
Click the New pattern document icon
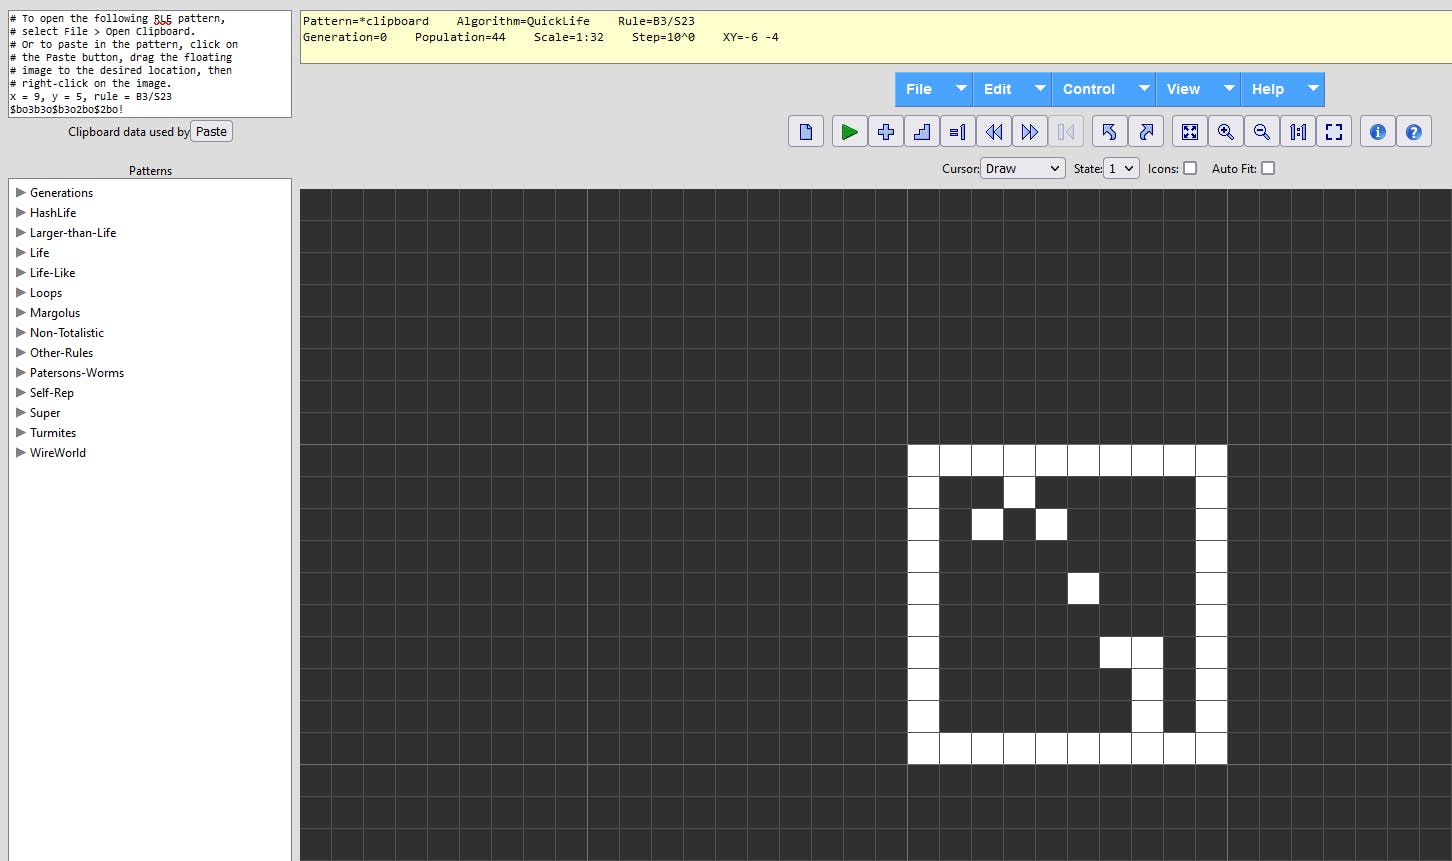[x=805, y=132]
